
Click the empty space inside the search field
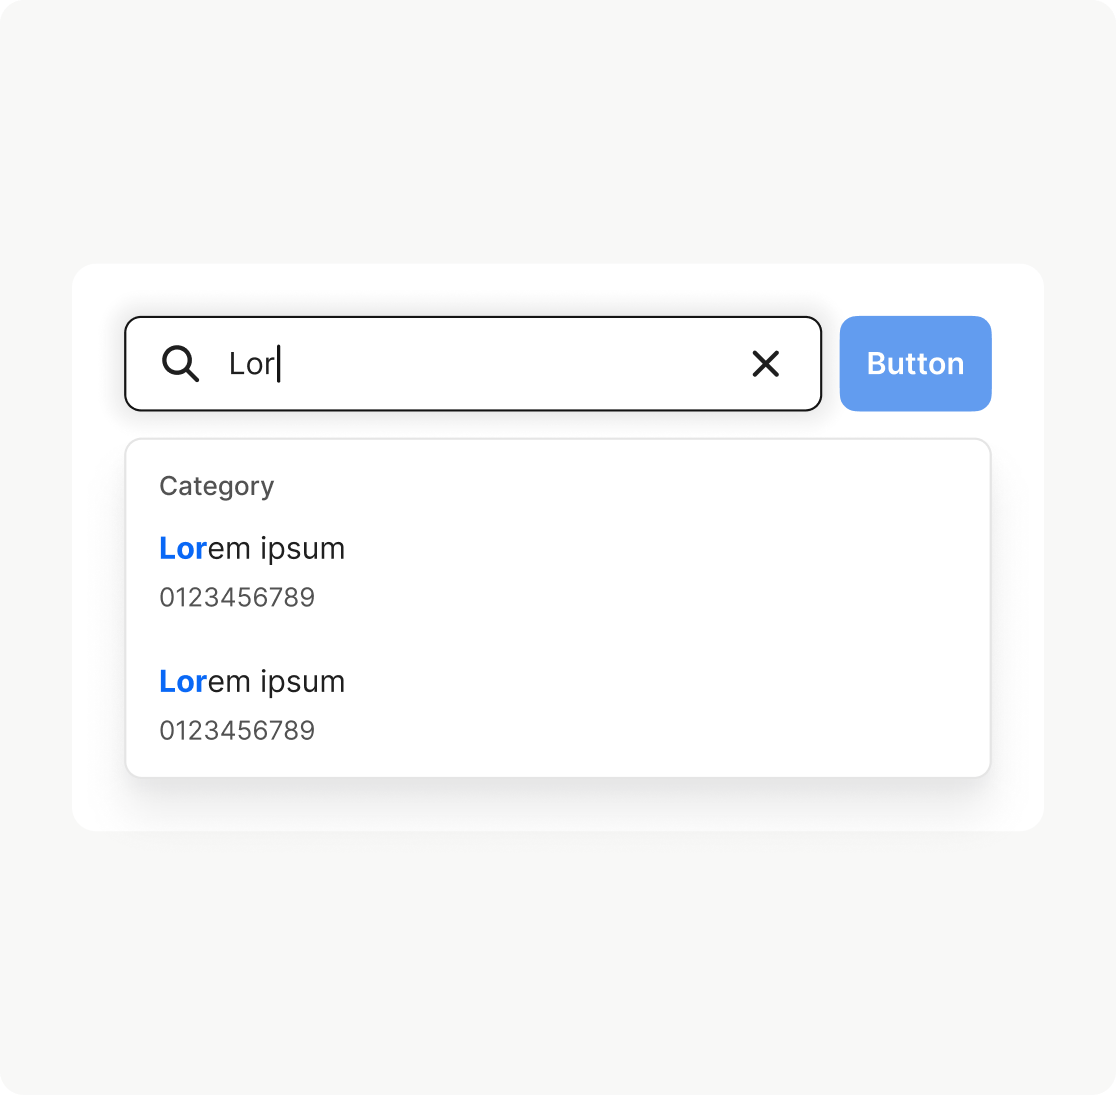[x=520, y=364]
